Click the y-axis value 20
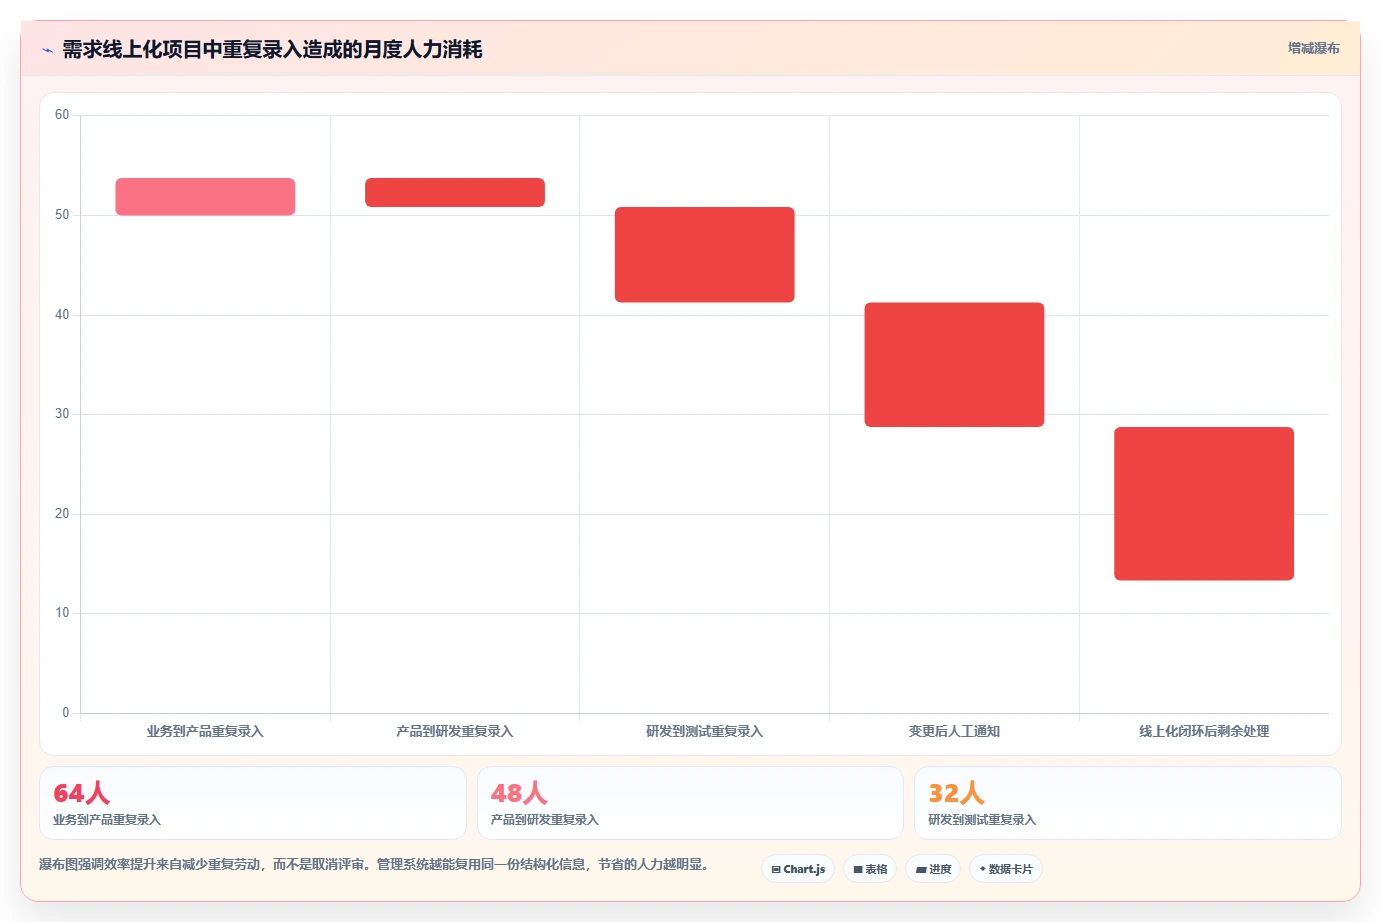Viewport: 1381px width, 922px height. tap(62, 514)
